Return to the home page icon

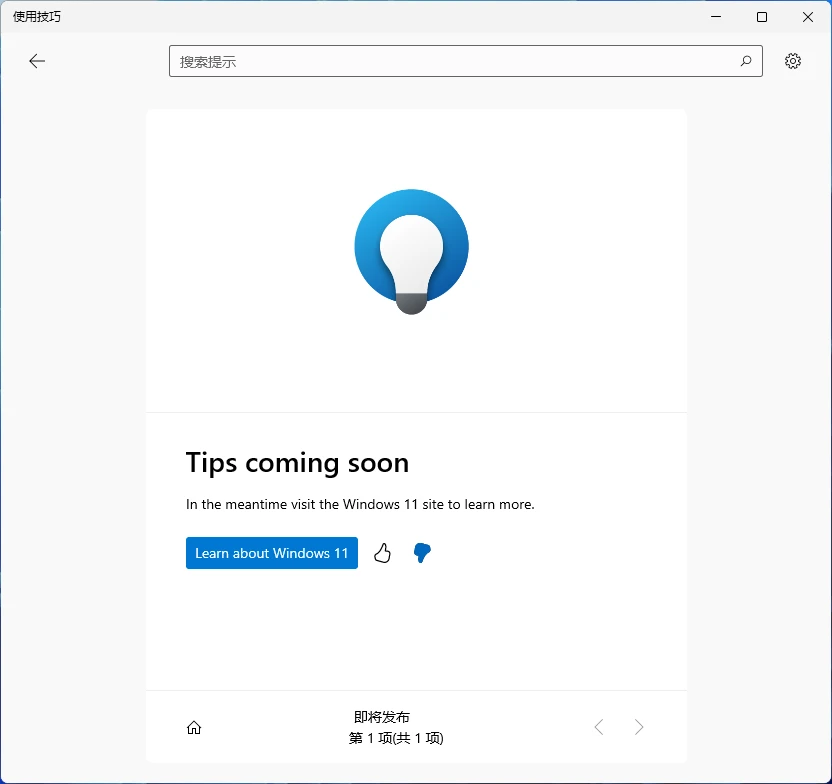point(194,727)
